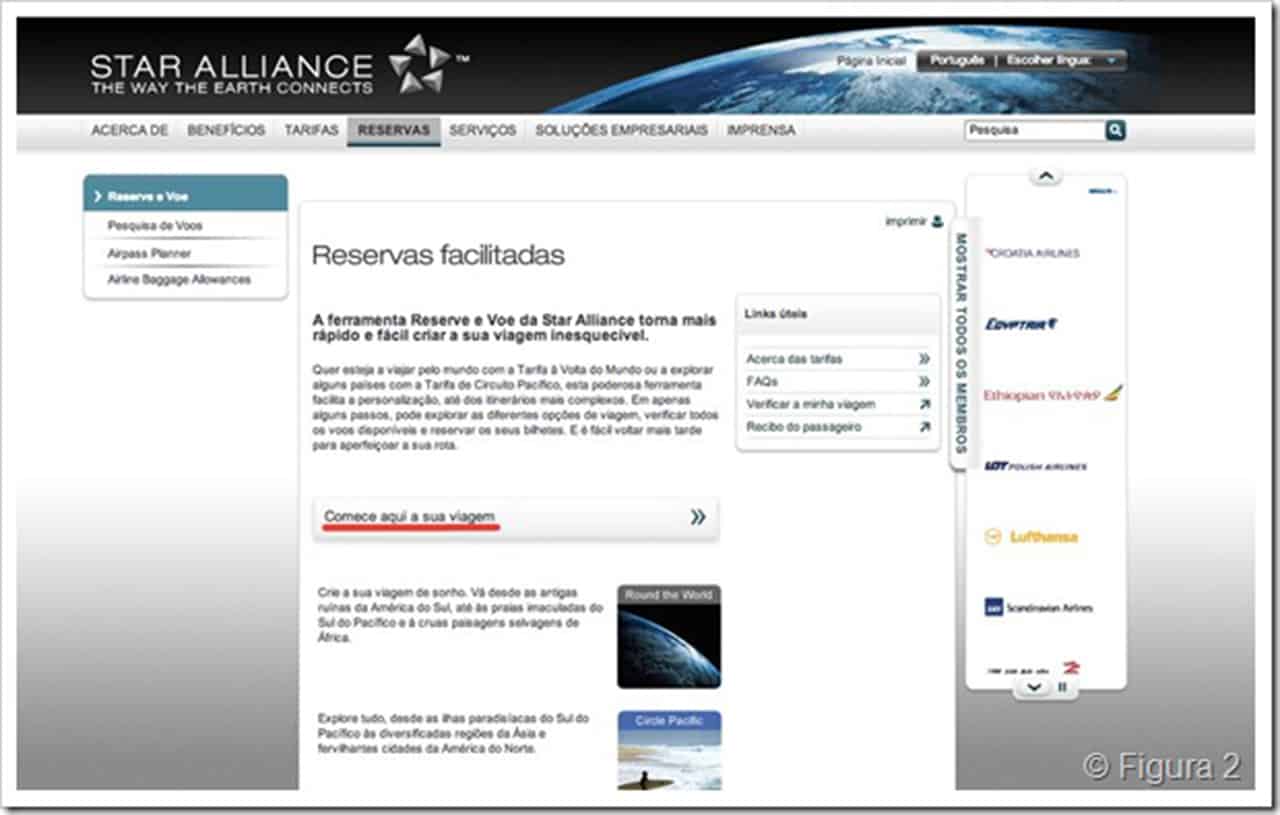Select the LOT Polish Airlines logo
Viewport: 1280px width, 815px height.
[x=1036, y=466]
